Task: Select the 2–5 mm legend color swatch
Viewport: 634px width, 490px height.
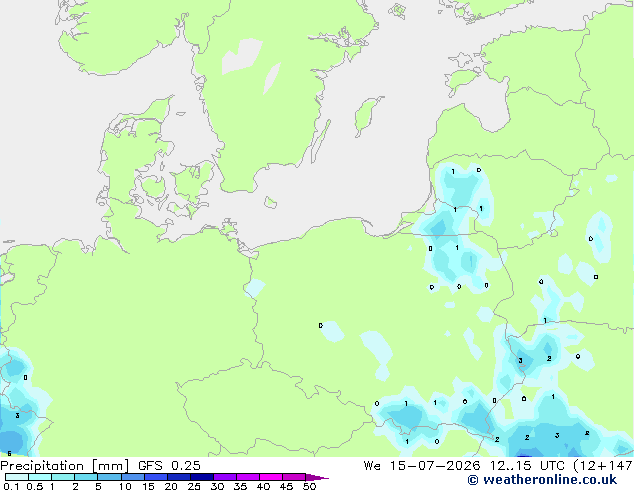Action: [86, 477]
